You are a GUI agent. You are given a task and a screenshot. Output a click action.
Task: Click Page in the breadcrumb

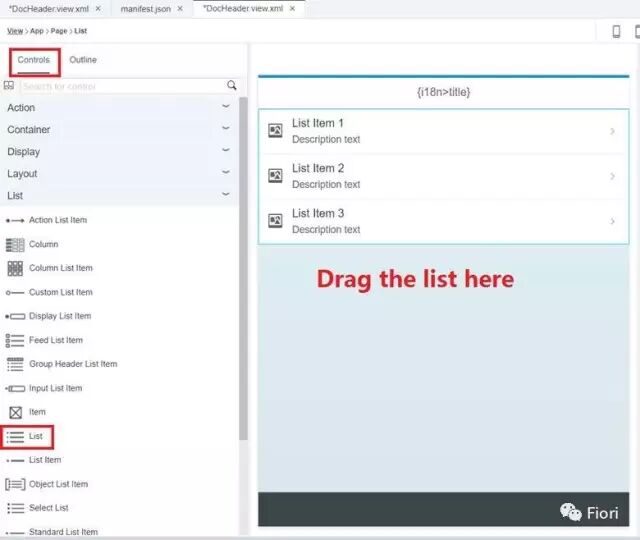point(59,31)
